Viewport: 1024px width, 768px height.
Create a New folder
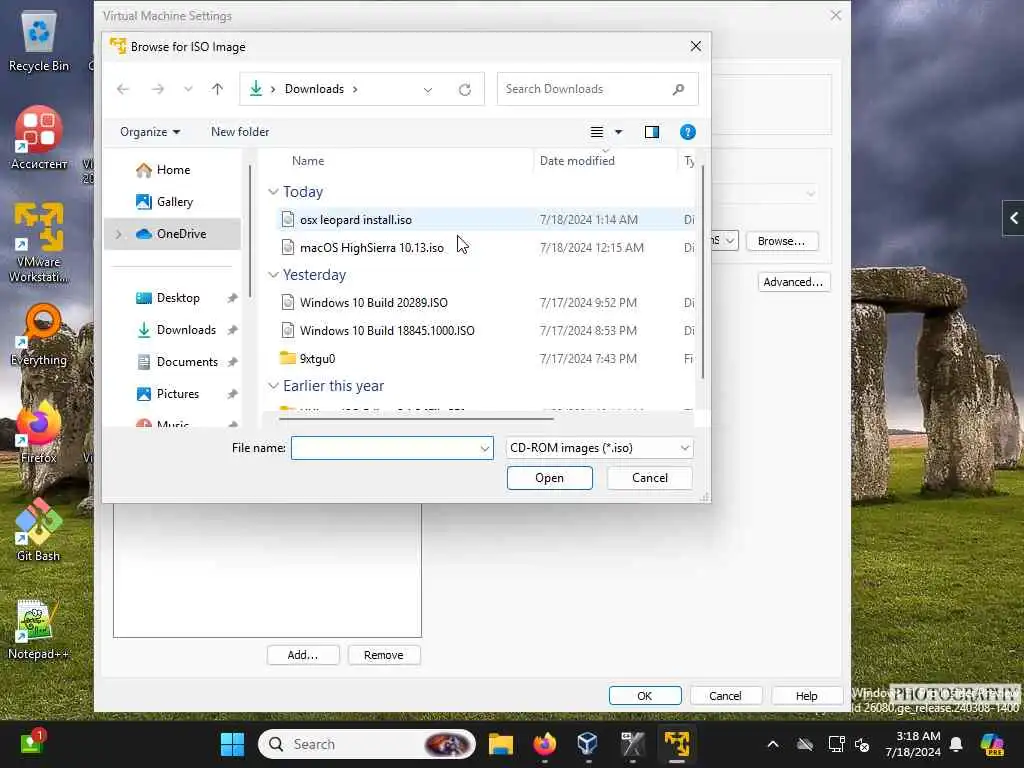click(240, 132)
